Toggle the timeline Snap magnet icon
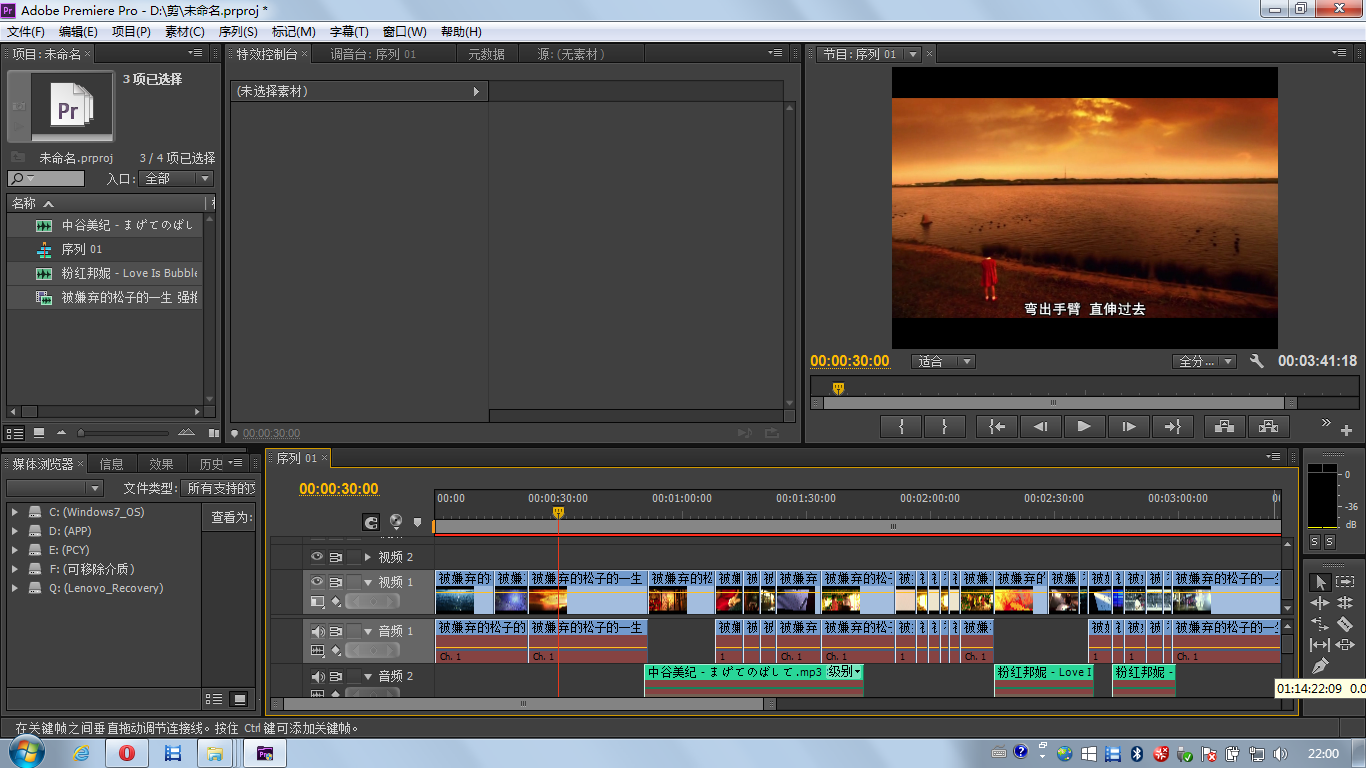The width and height of the screenshot is (1366, 768). coord(371,522)
